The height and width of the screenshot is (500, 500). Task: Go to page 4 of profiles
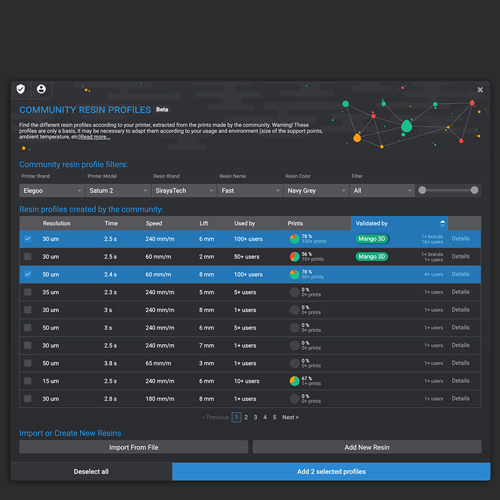point(265,417)
